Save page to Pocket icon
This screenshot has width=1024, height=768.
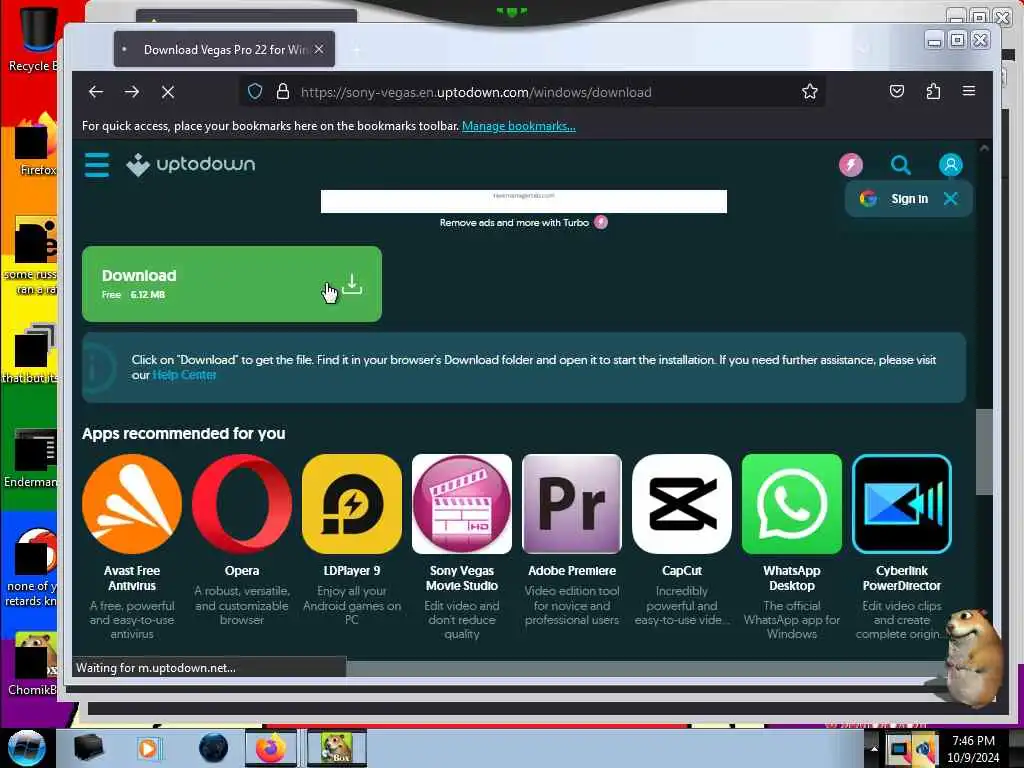(897, 91)
